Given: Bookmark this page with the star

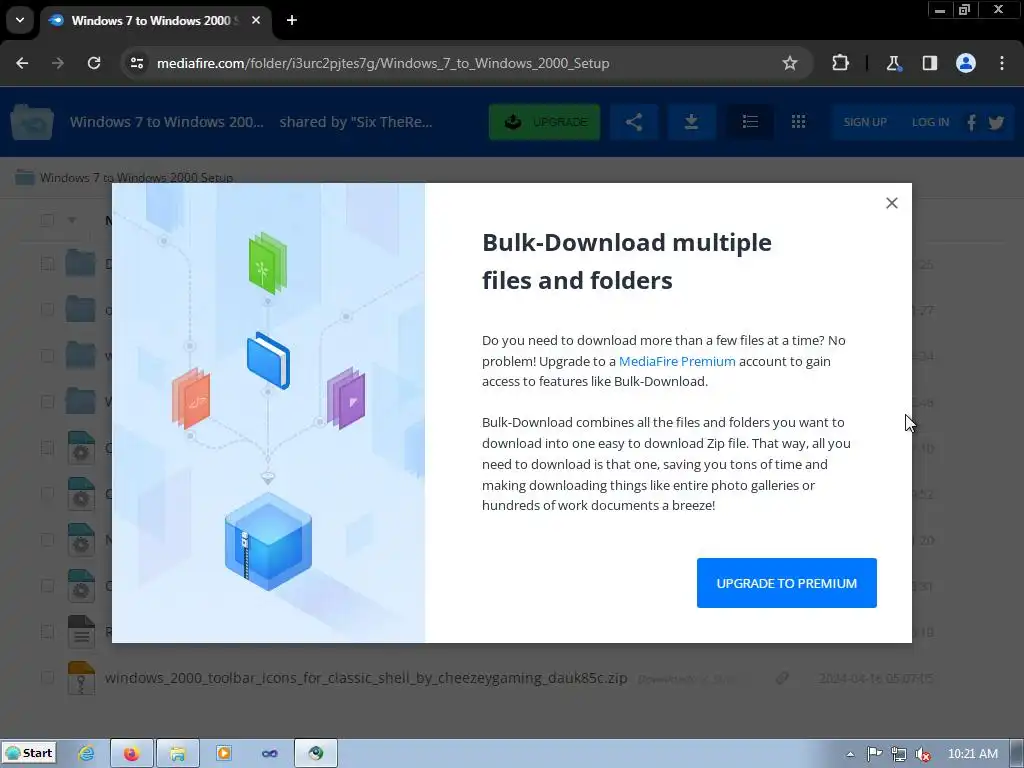Looking at the screenshot, I should click(x=790, y=63).
